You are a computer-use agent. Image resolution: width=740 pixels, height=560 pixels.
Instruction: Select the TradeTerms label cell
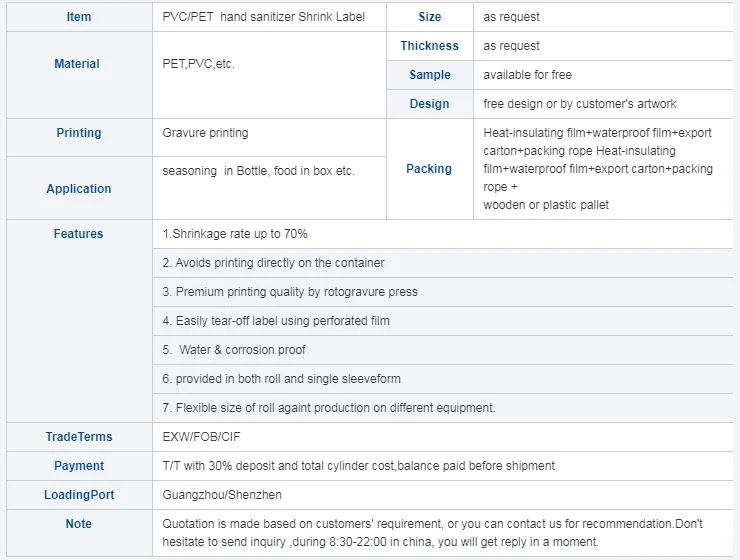(x=78, y=437)
